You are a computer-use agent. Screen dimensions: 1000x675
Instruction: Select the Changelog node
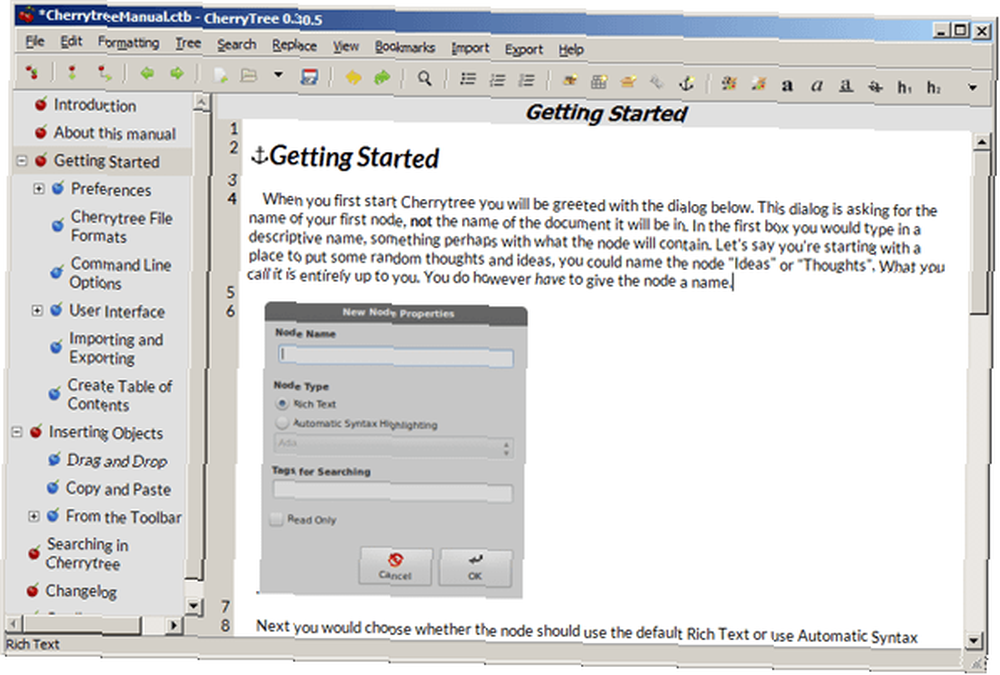point(80,591)
